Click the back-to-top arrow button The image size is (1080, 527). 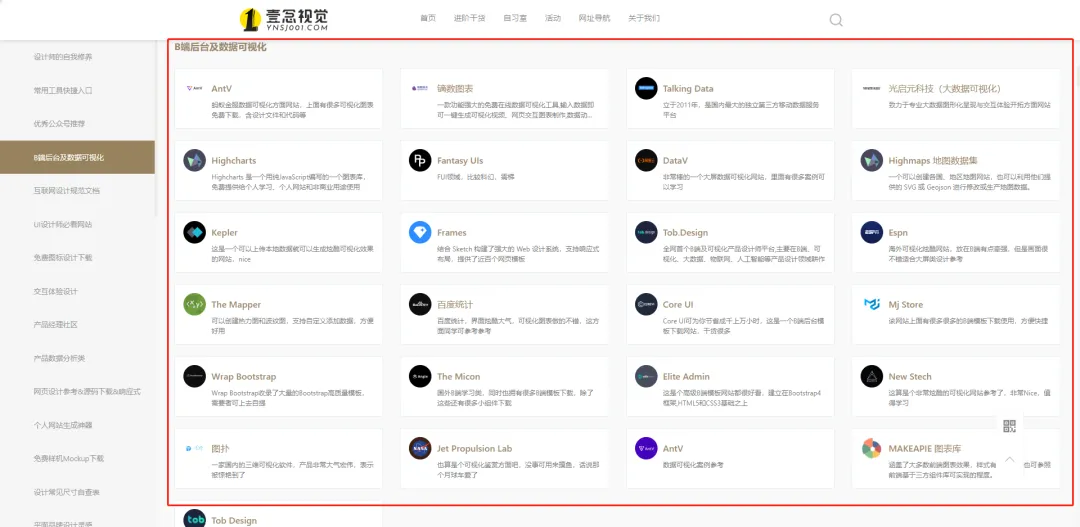1009,459
